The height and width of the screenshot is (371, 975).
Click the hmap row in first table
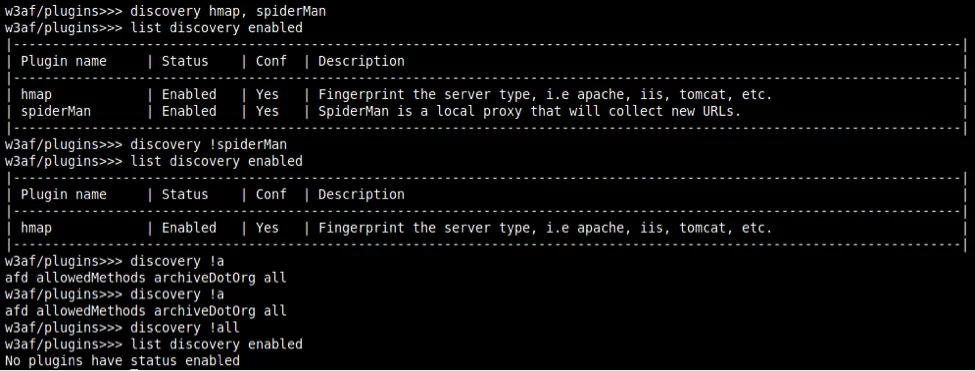click(485, 94)
